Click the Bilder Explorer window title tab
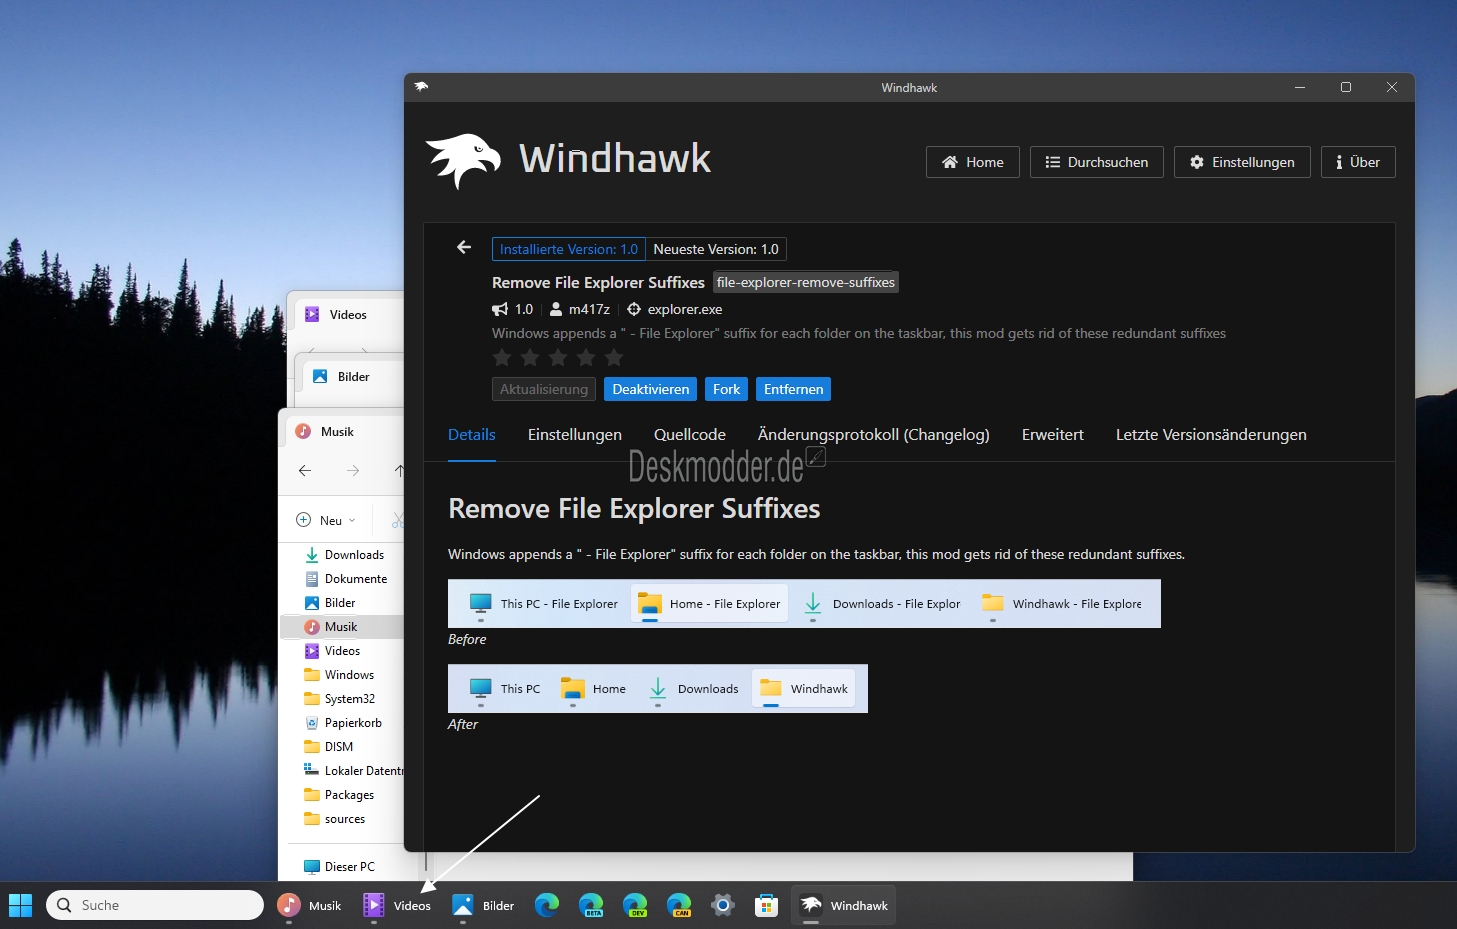1457x929 pixels. 353,377
